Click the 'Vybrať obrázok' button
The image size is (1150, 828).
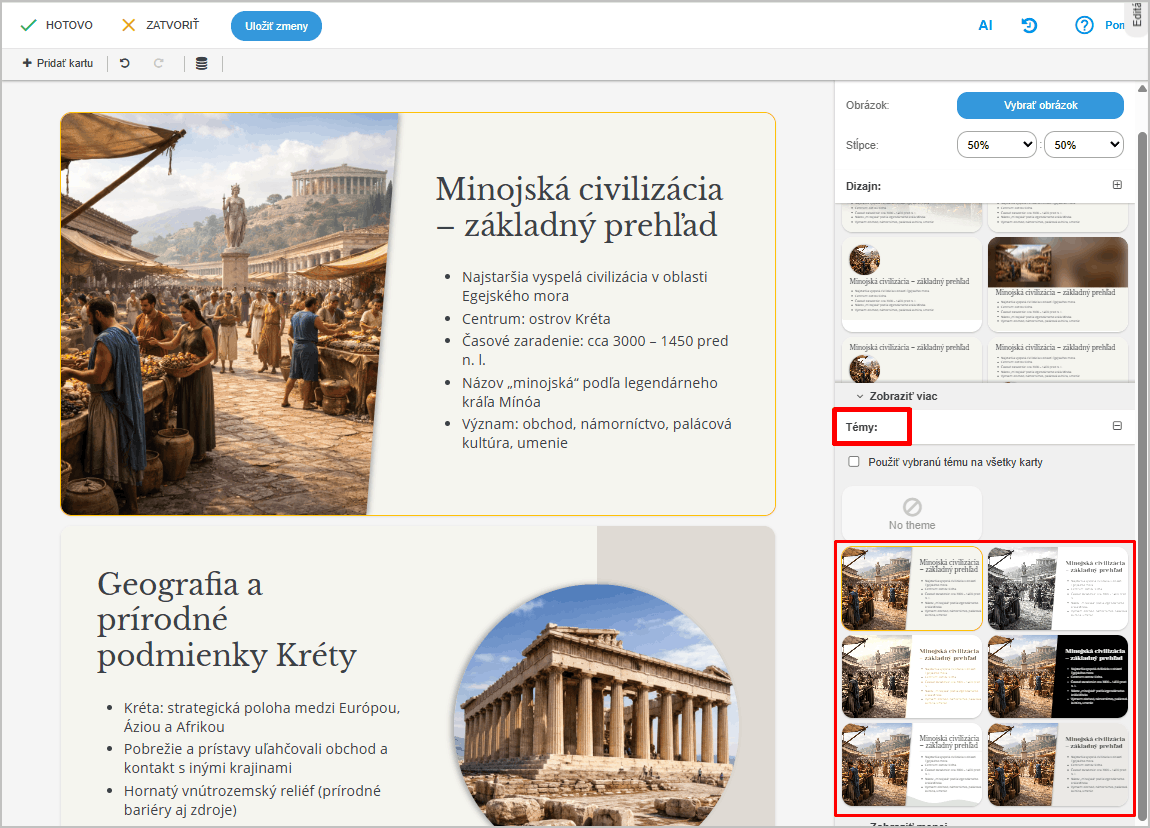coord(1040,105)
